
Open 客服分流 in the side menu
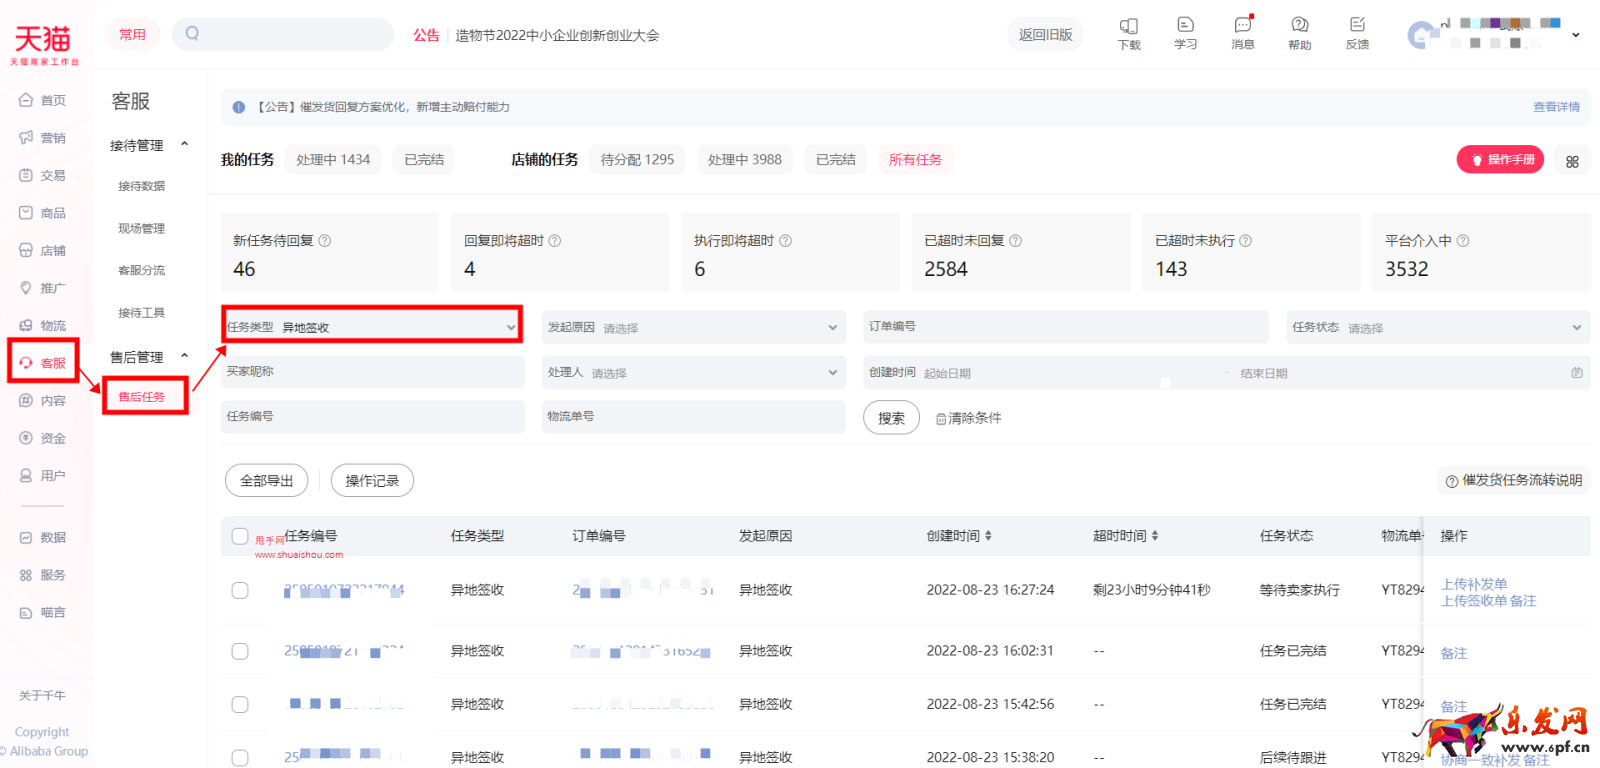click(x=142, y=271)
